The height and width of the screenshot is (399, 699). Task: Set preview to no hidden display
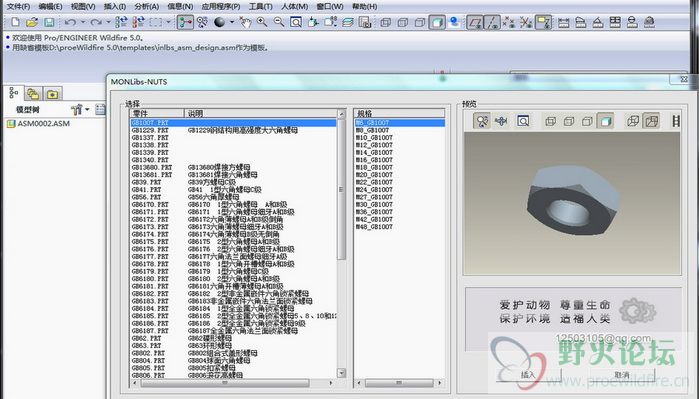click(587, 121)
